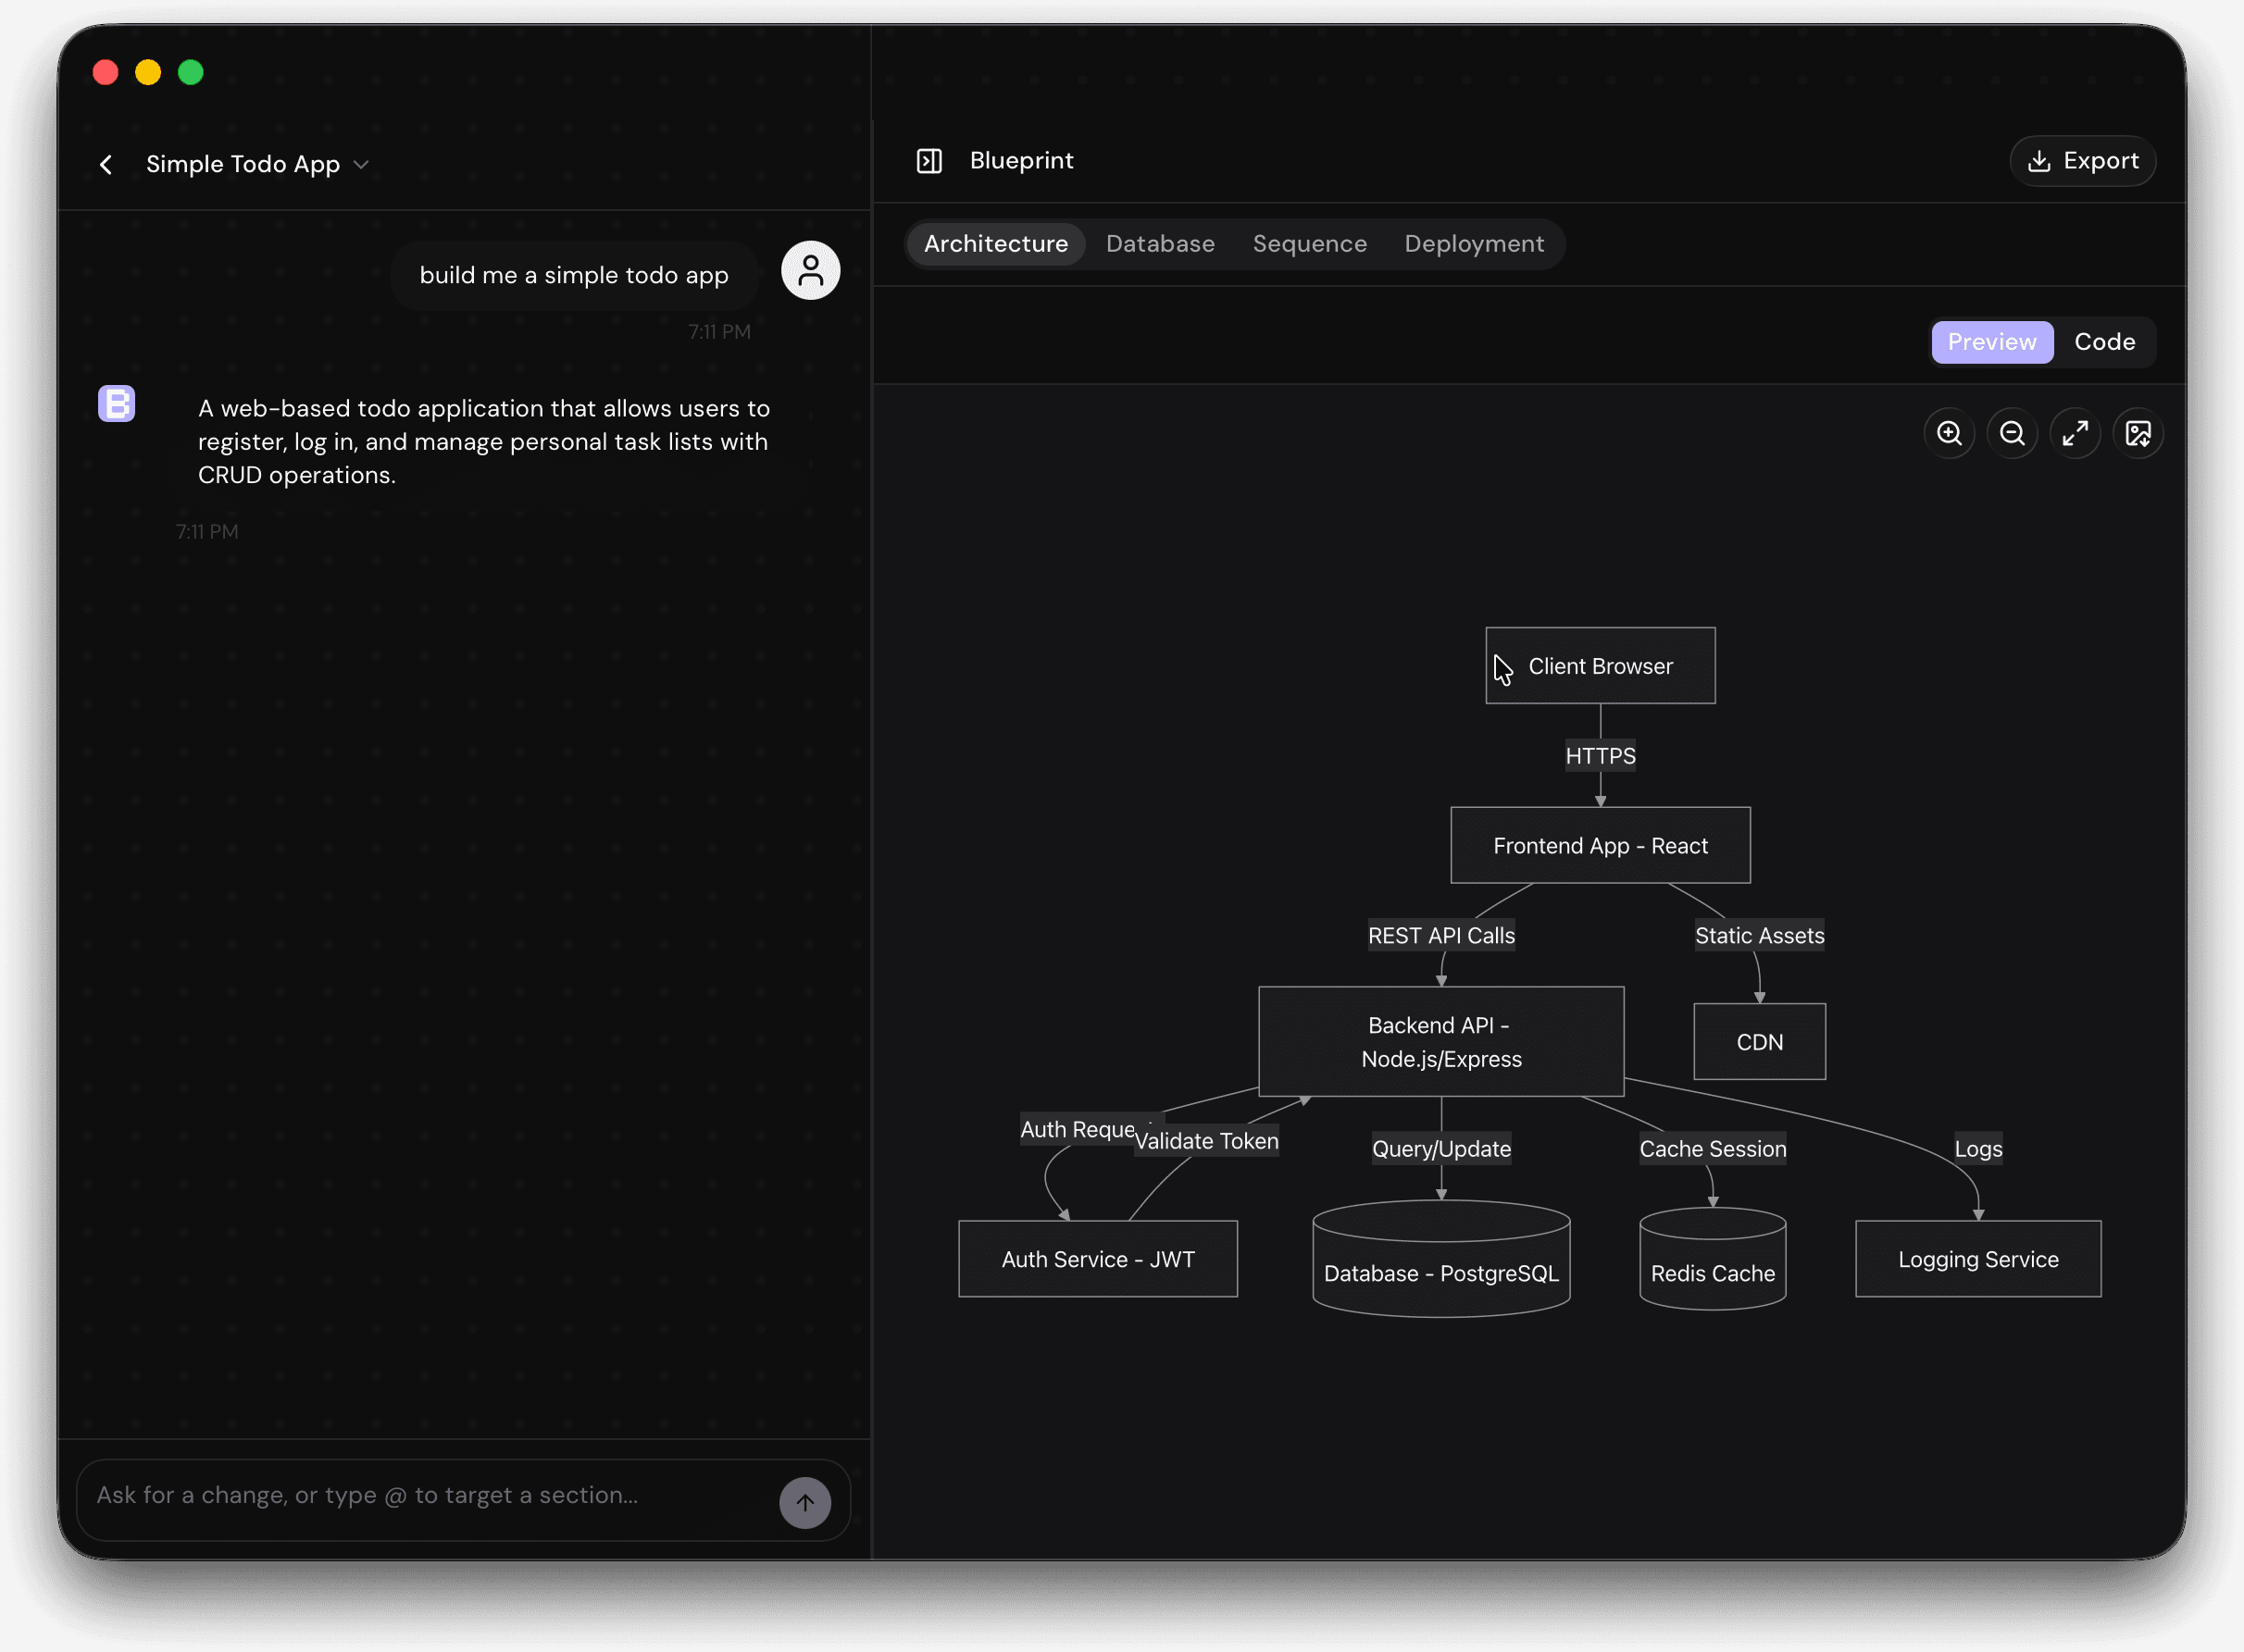This screenshot has width=2244, height=1652.
Task: Open the Sequence tab
Action: (1309, 244)
